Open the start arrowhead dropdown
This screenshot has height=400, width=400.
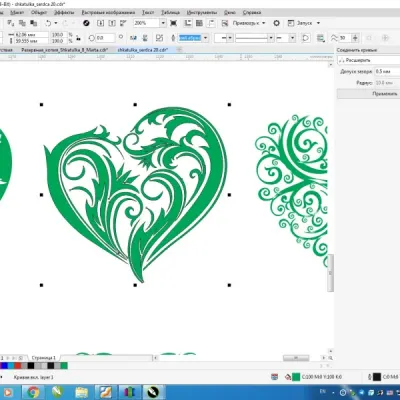(x=230, y=38)
